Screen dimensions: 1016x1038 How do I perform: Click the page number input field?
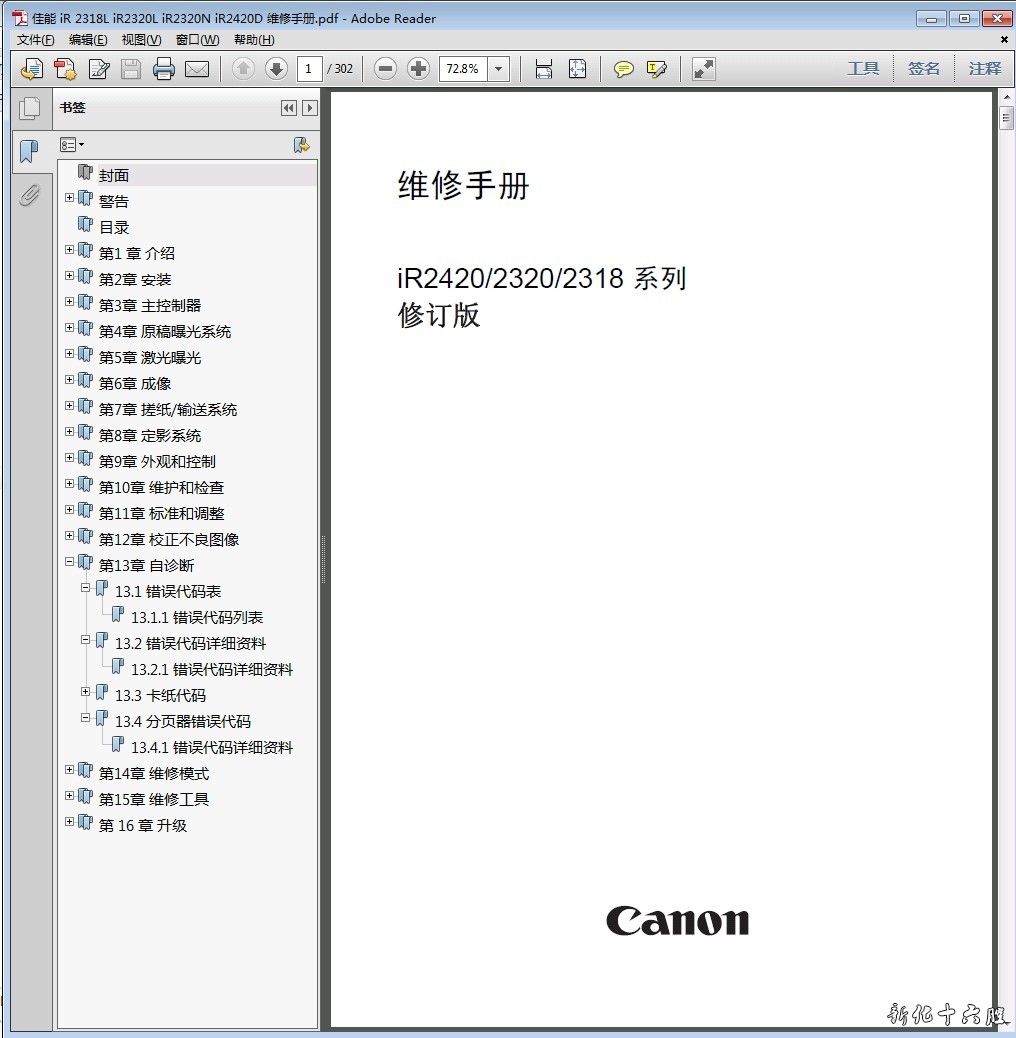click(x=309, y=69)
